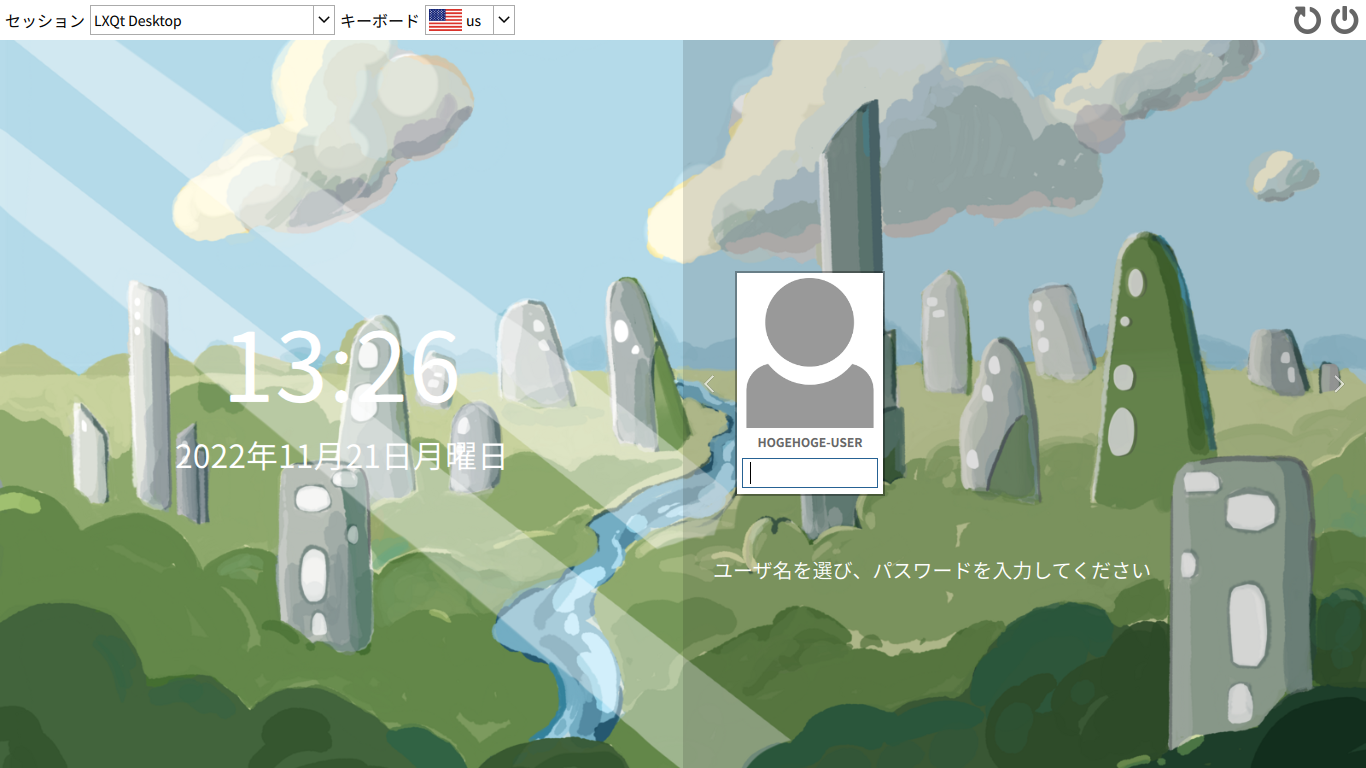Click the US flag keyboard icon
This screenshot has height=768, width=1366.
pyautogui.click(x=445, y=20)
